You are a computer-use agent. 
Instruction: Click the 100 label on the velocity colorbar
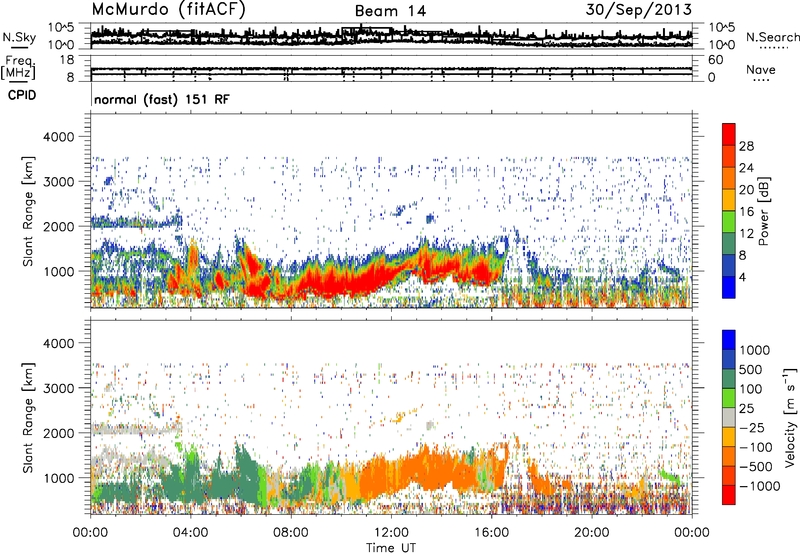751,389
